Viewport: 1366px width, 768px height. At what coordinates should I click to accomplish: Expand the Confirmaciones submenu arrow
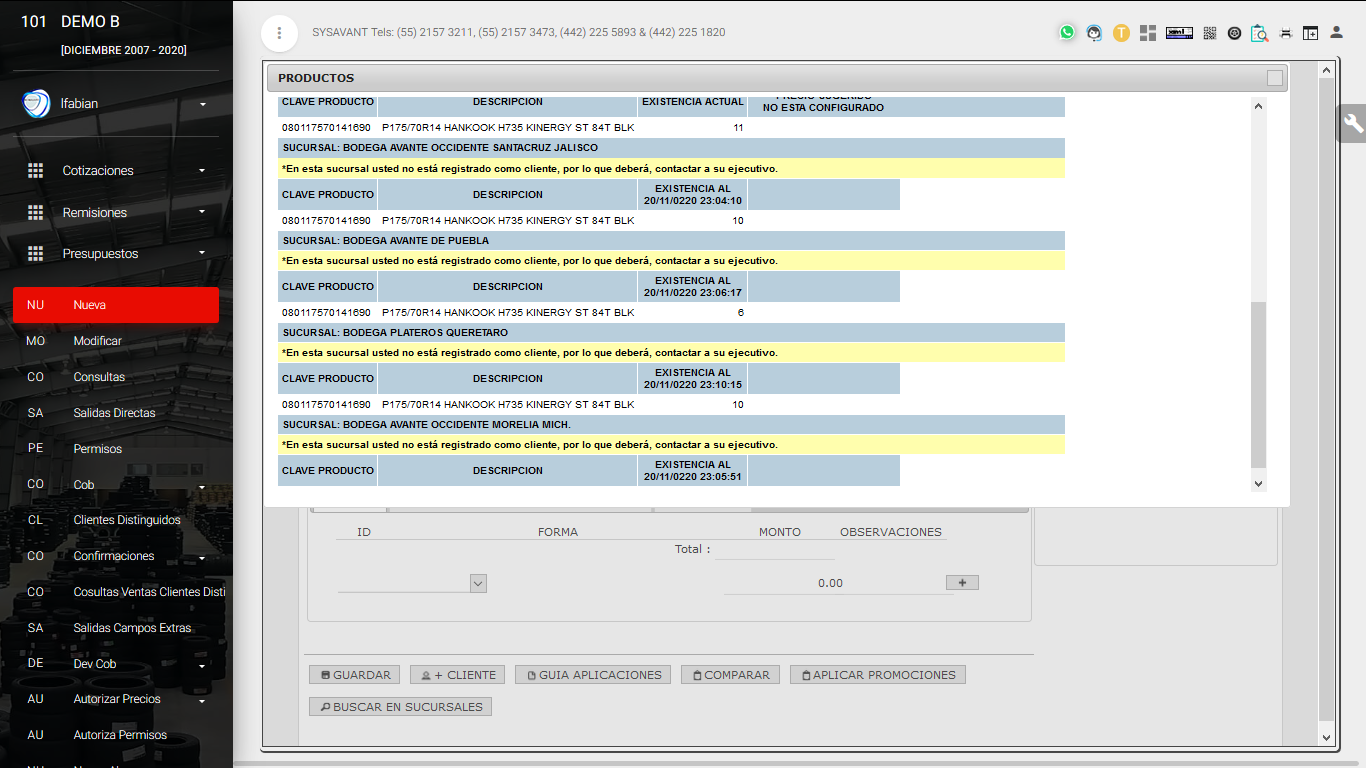click(202, 559)
